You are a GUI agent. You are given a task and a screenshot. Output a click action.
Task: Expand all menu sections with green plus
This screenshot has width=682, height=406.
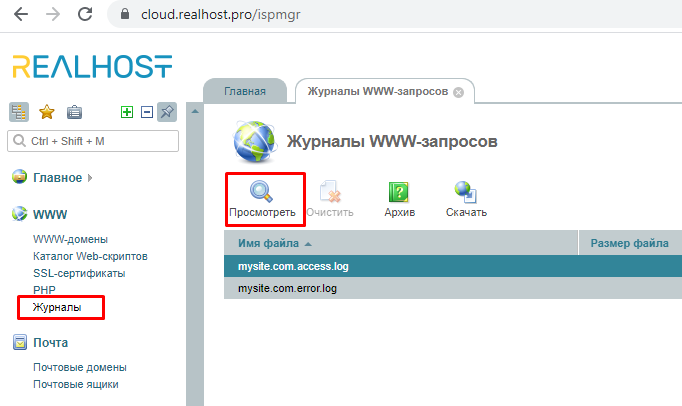[127, 112]
